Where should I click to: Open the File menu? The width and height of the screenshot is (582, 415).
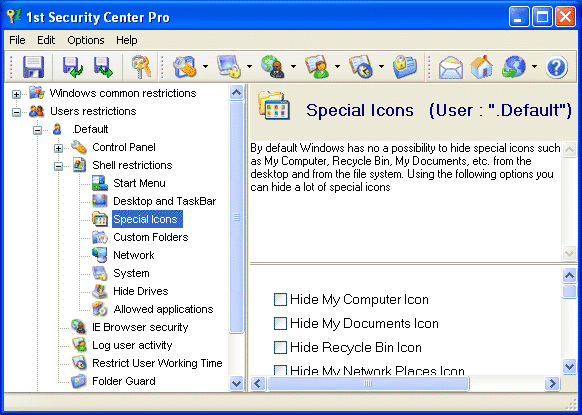click(17, 40)
